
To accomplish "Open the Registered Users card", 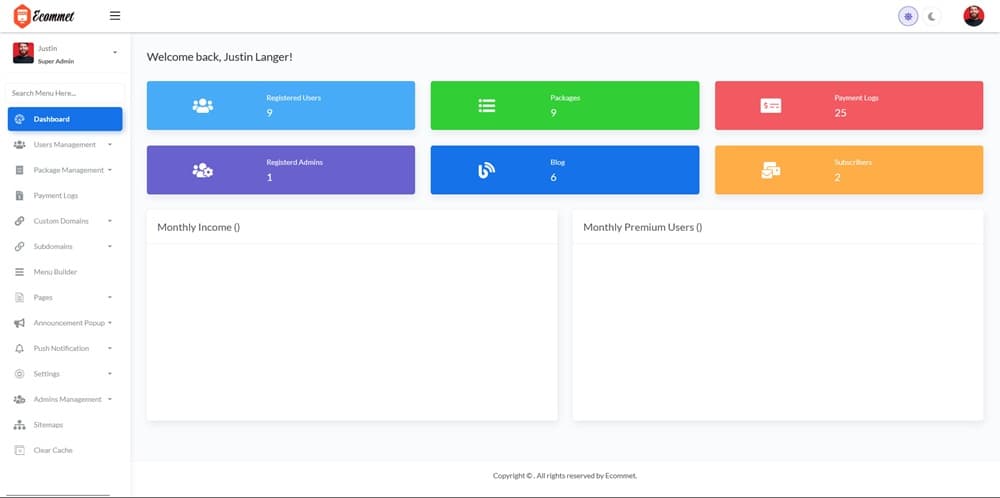I will tap(280, 105).
